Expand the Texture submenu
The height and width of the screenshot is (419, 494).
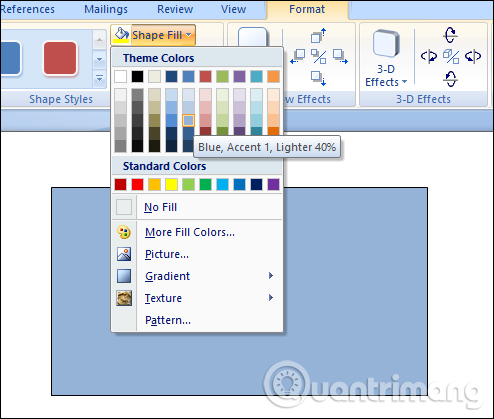(197, 298)
